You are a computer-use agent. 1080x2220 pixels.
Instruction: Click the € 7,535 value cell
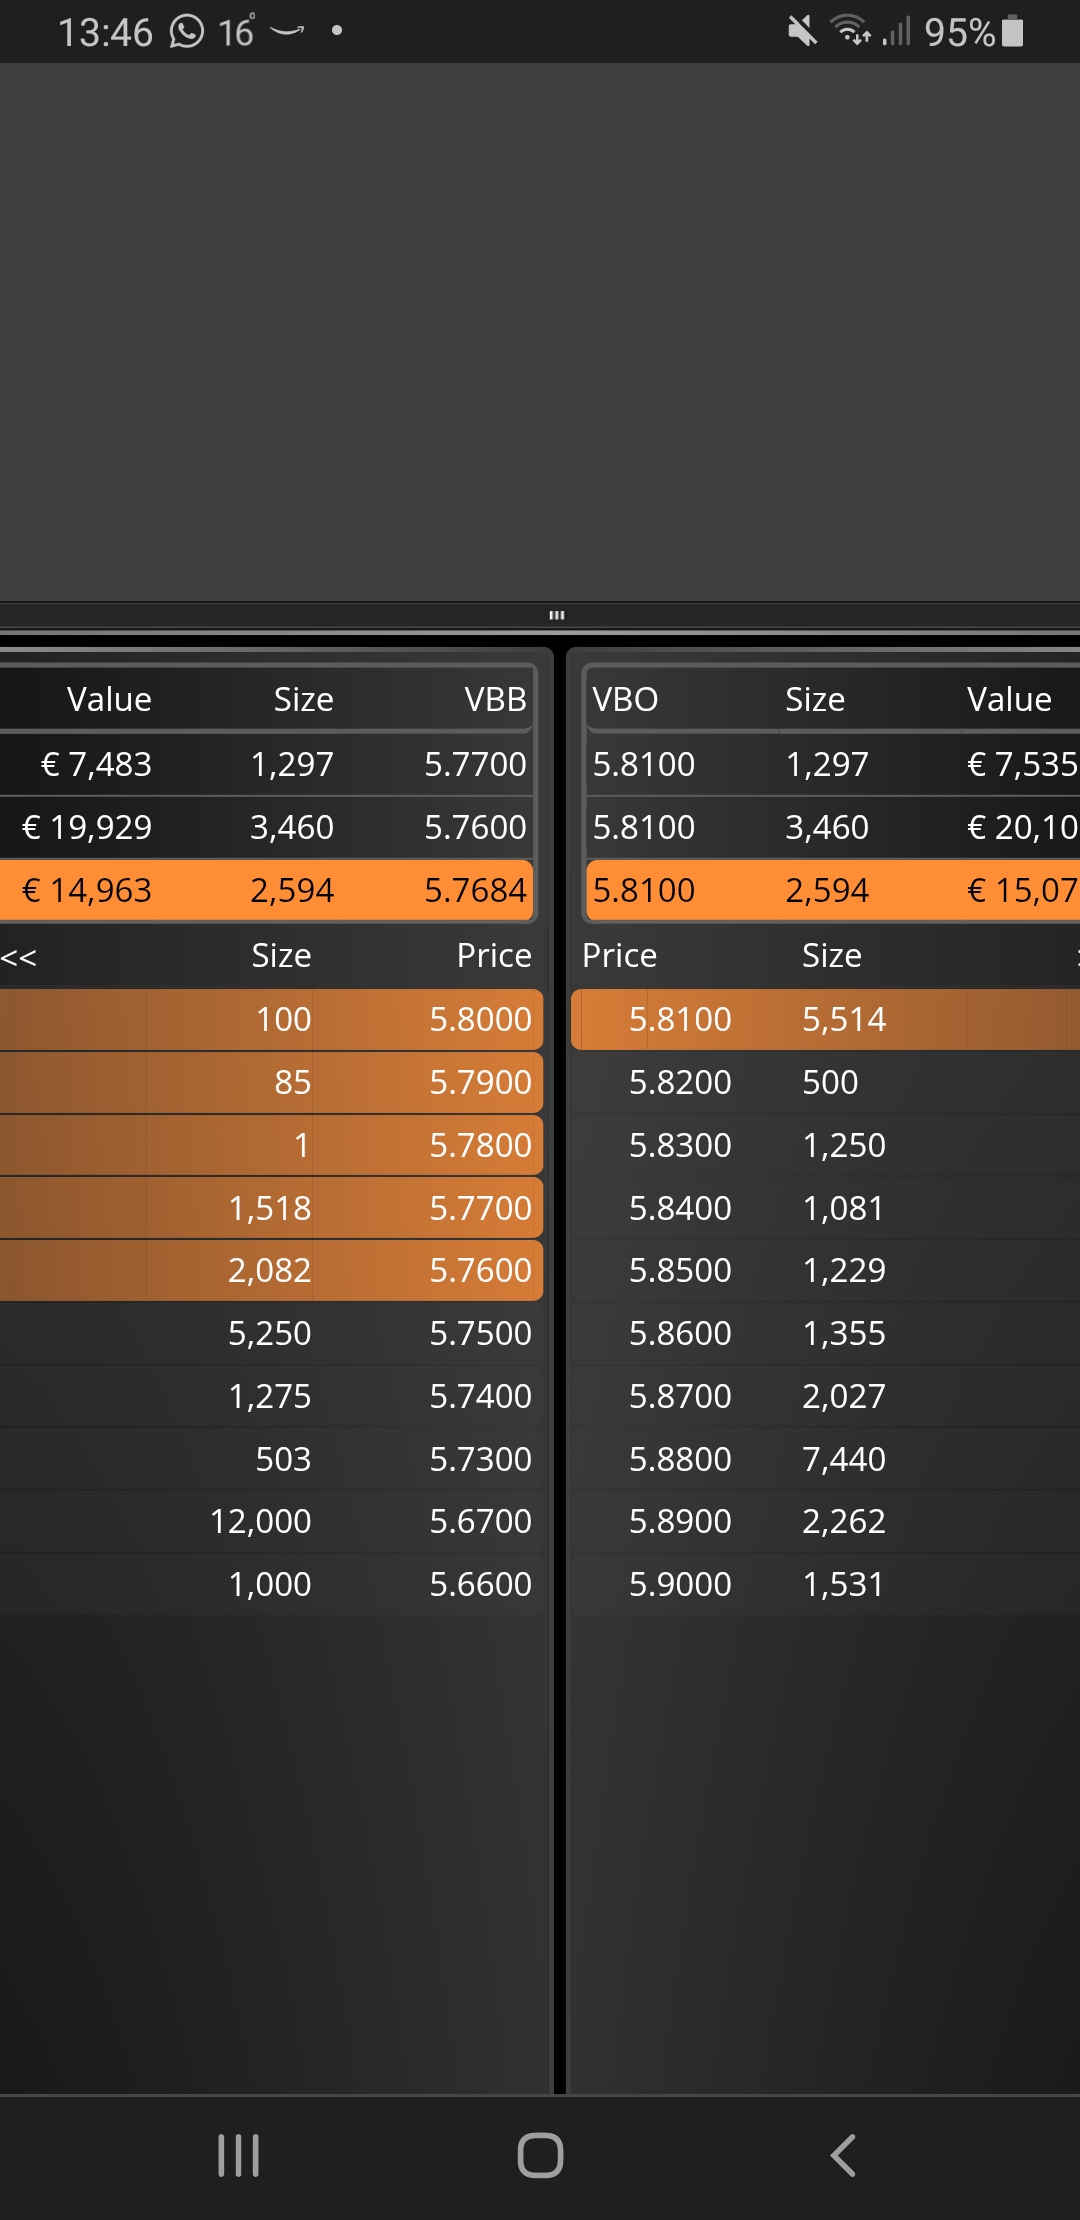(1022, 764)
